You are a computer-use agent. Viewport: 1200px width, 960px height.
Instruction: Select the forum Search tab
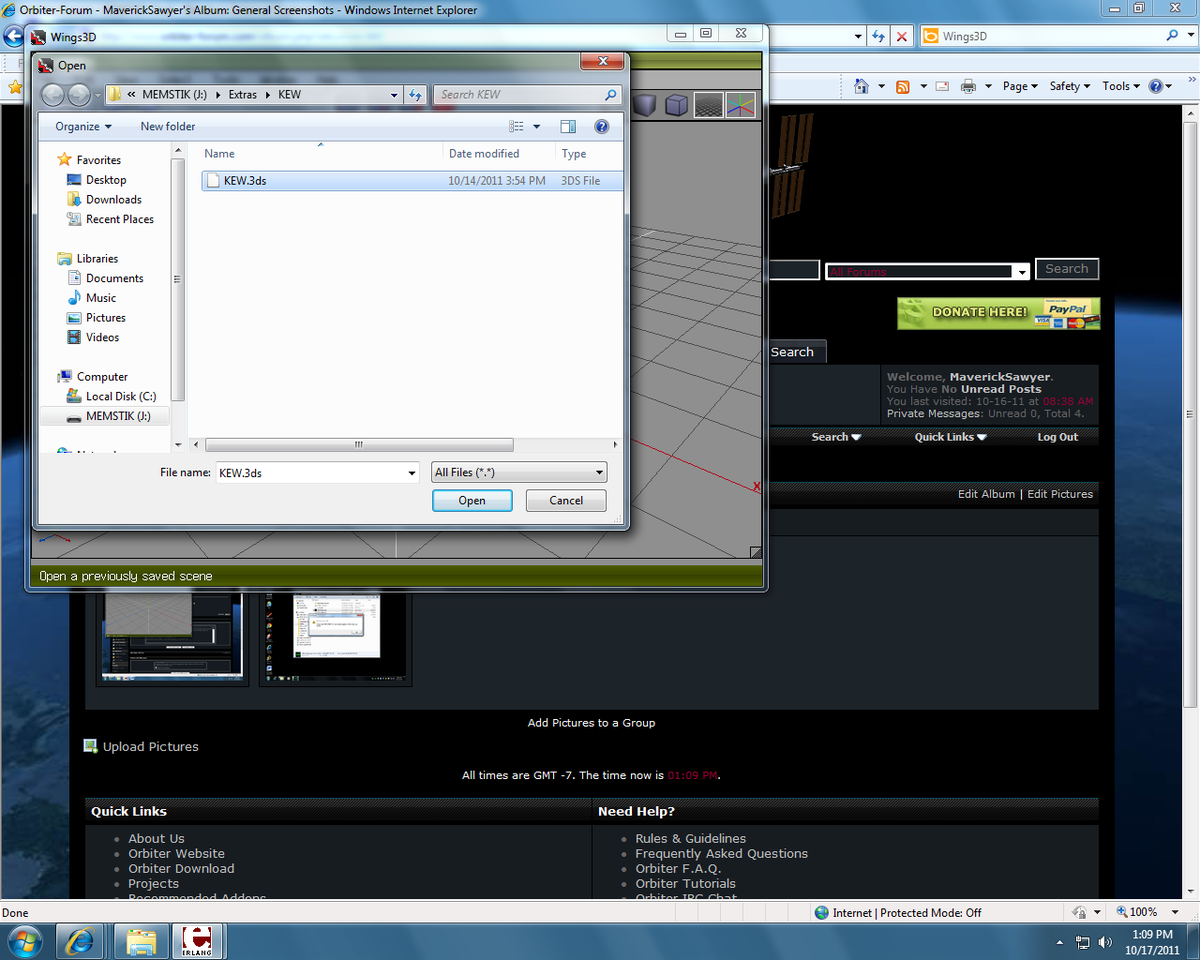pos(792,352)
